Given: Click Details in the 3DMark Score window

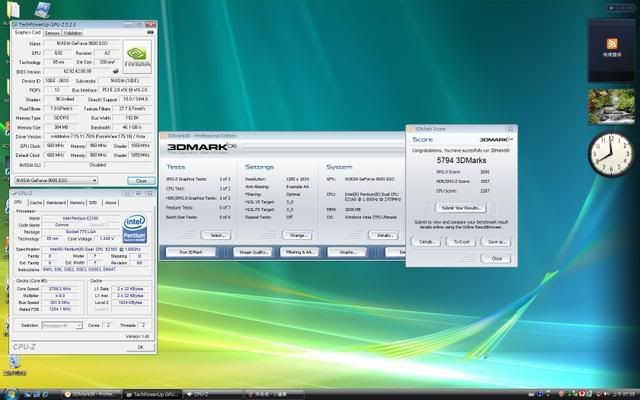Looking at the screenshot, I should click(x=426, y=242).
